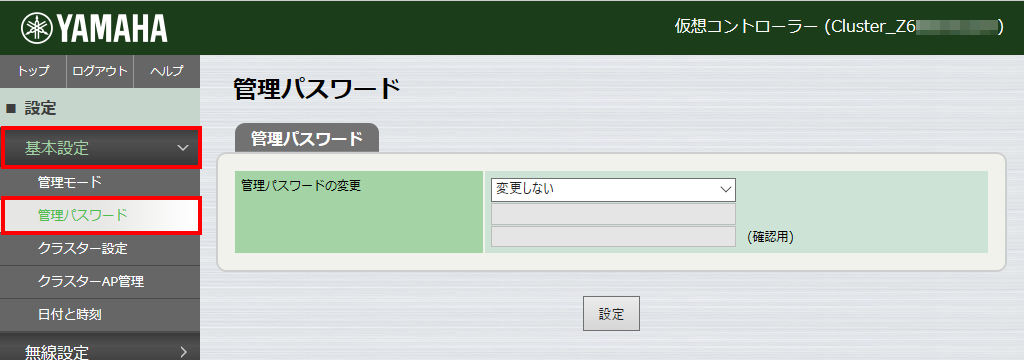The width and height of the screenshot is (1024, 360).
Task: Collapse the 基本設定 menu section
Action: point(101,148)
